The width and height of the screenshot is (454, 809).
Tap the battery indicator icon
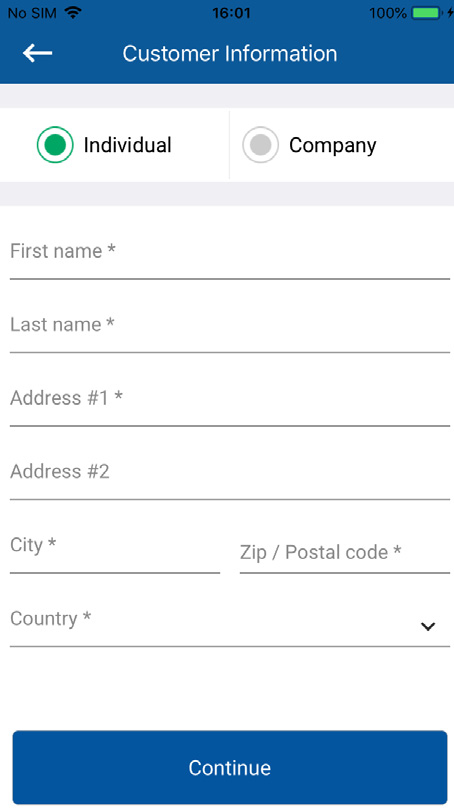click(x=426, y=13)
